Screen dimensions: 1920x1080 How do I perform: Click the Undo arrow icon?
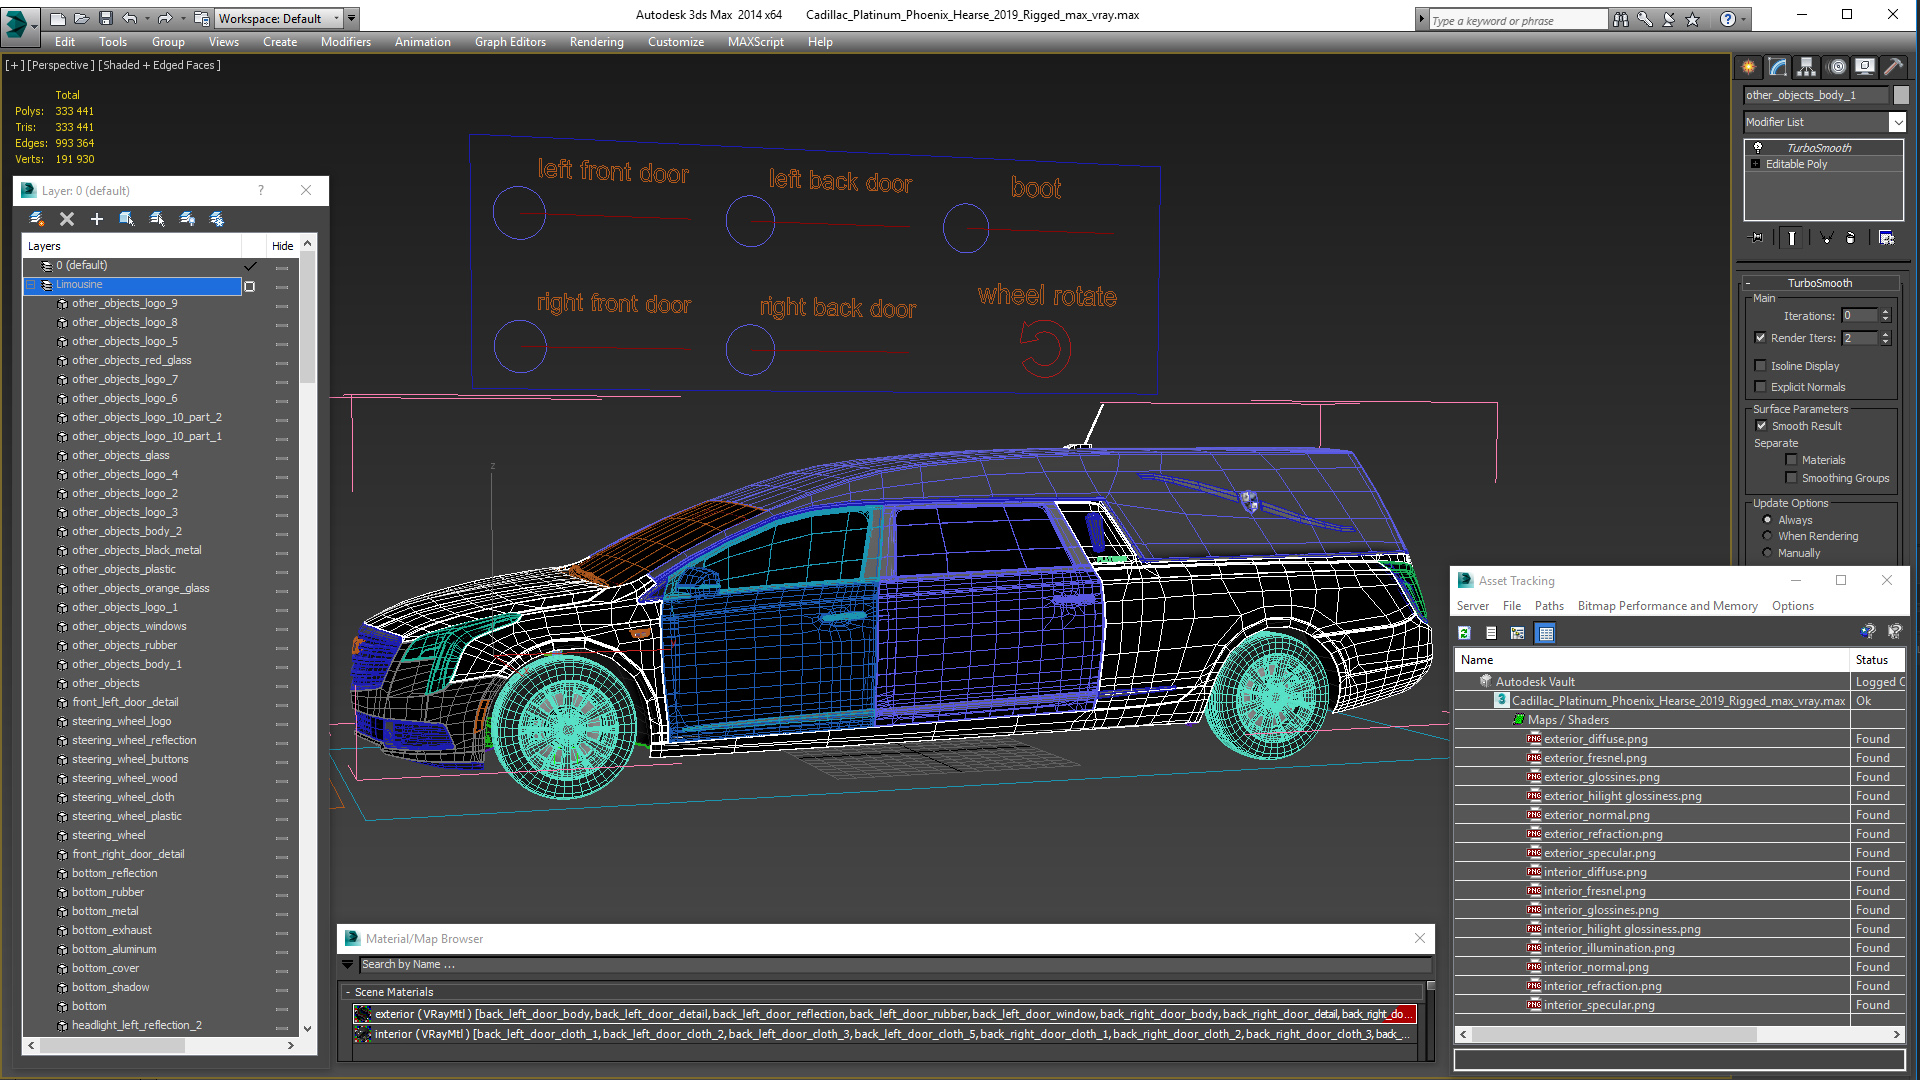pos(129,18)
